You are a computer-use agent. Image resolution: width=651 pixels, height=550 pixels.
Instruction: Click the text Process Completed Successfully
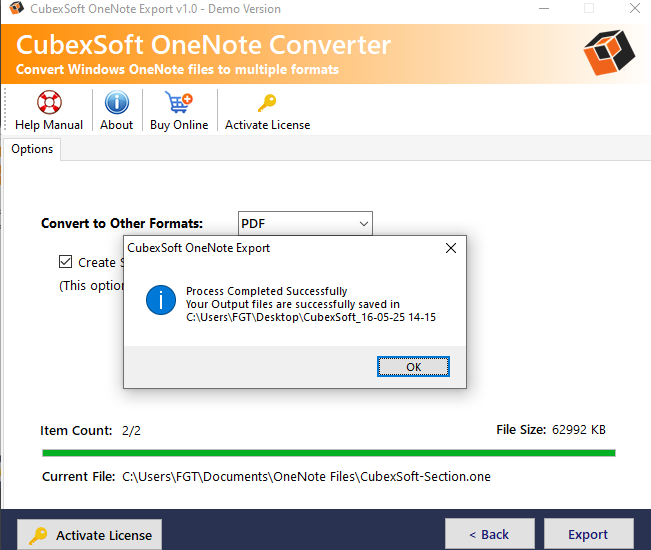[x=267, y=291]
